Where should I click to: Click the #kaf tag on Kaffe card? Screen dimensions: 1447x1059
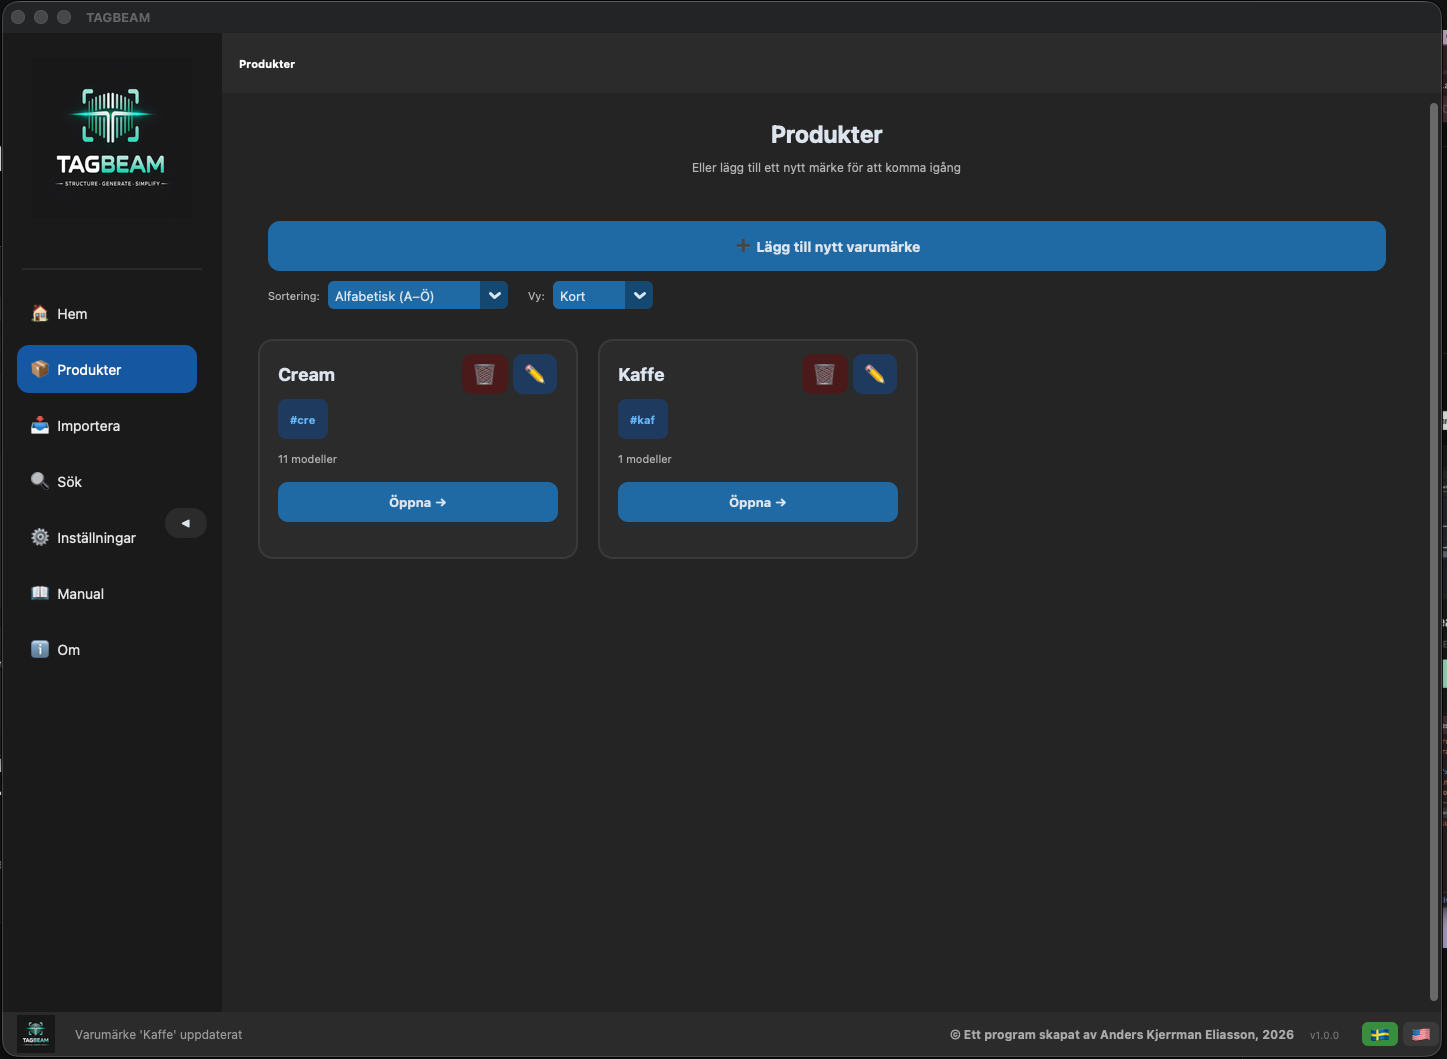(643, 420)
